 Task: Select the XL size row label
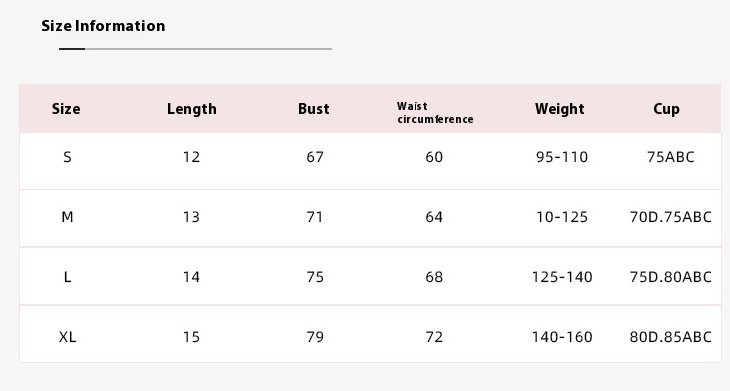67,337
